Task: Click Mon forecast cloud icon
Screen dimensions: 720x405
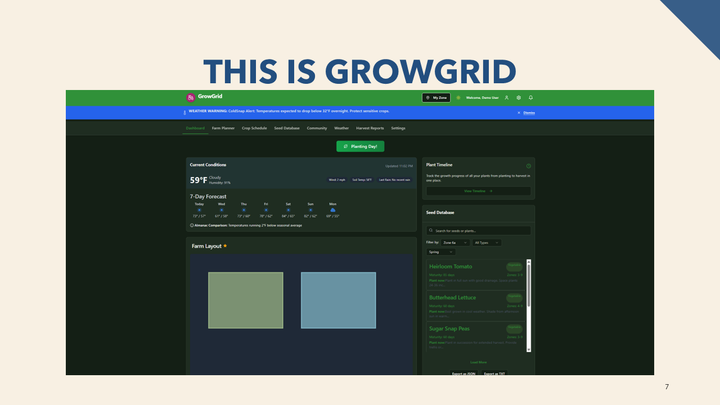Action: (333, 210)
